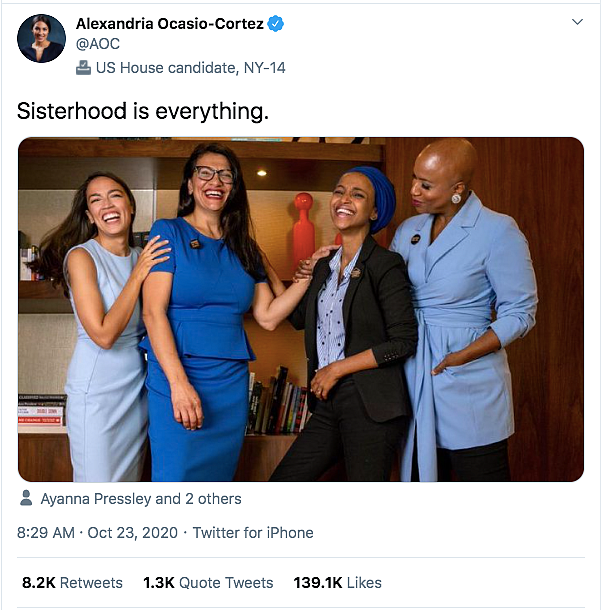Click the 8:29 AM timestamp

46,533
